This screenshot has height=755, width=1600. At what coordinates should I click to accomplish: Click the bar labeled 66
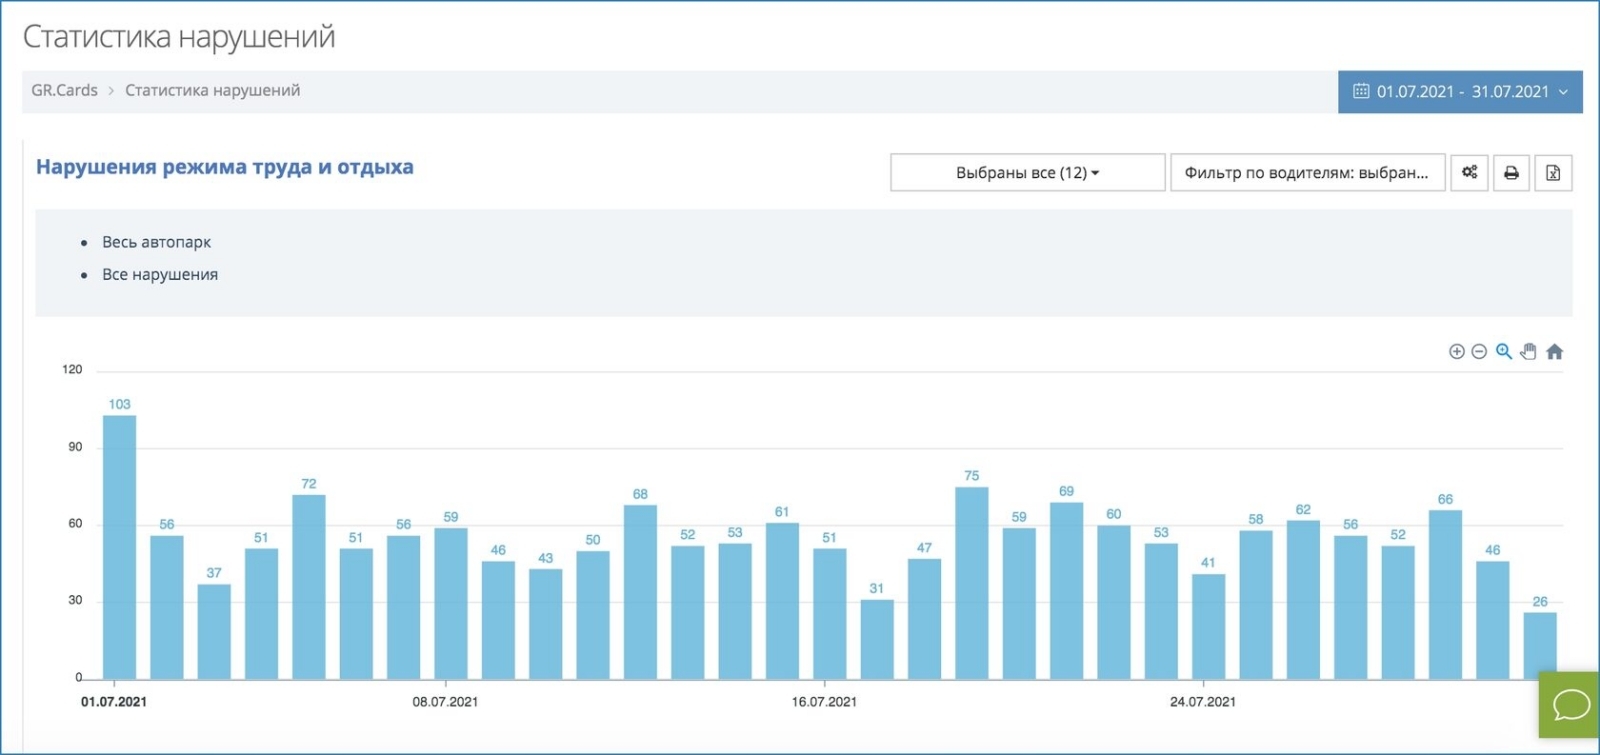[x=1445, y=595]
